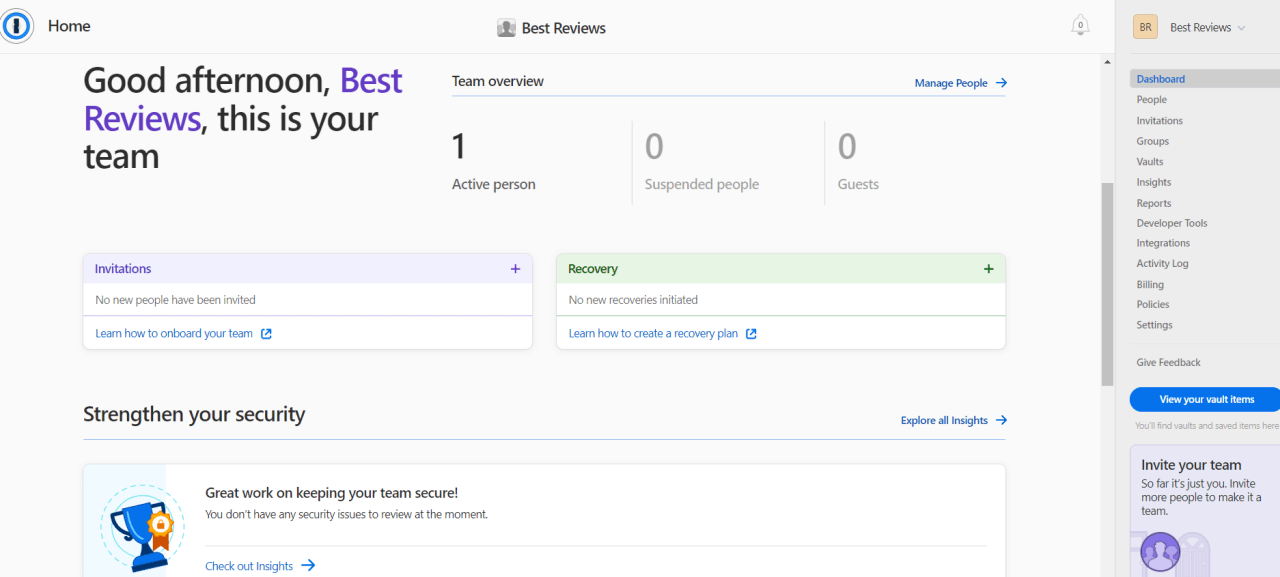
Task: Click the BR account avatar
Action: tap(1144, 26)
